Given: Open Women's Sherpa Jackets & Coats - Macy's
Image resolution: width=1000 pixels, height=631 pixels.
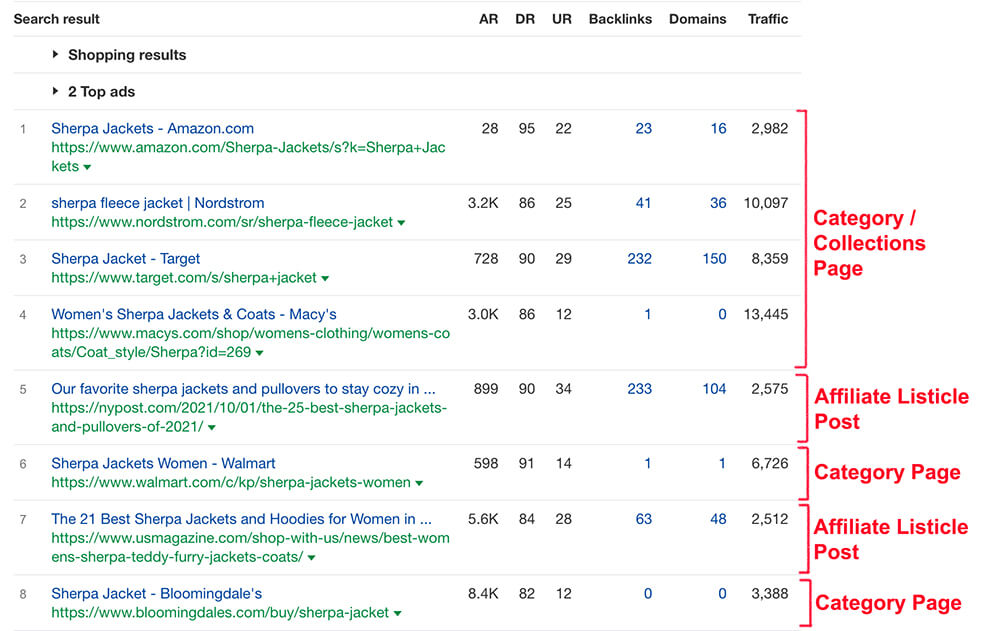Looking at the screenshot, I should click(194, 314).
